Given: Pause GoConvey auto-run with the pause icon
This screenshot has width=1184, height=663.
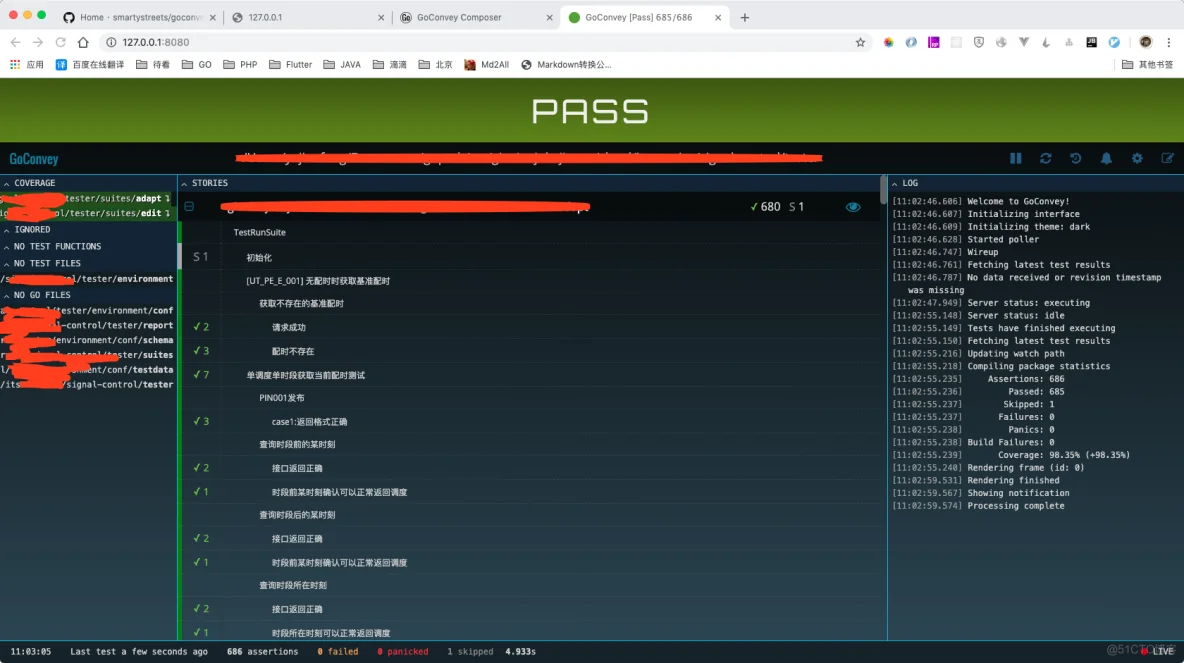Looking at the screenshot, I should (x=1016, y=159).
